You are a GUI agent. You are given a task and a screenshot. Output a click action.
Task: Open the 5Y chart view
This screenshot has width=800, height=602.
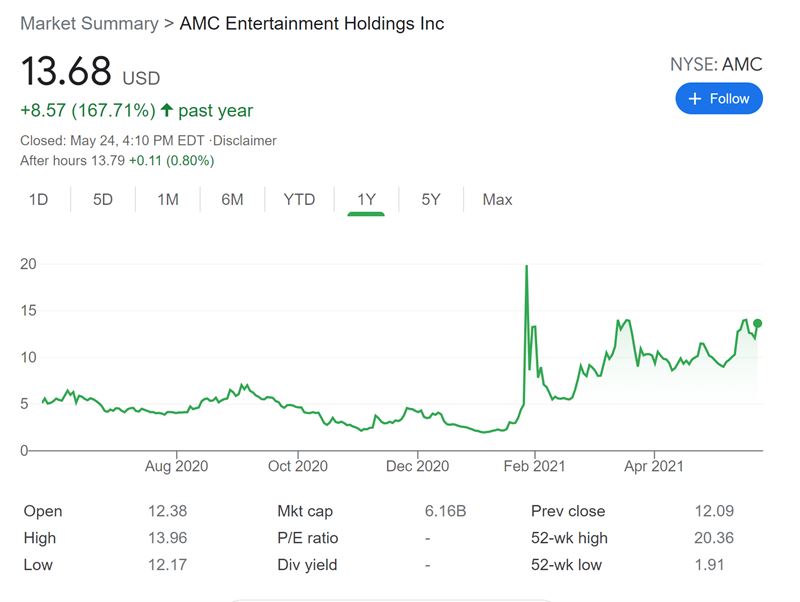click(x=431, y=199)
